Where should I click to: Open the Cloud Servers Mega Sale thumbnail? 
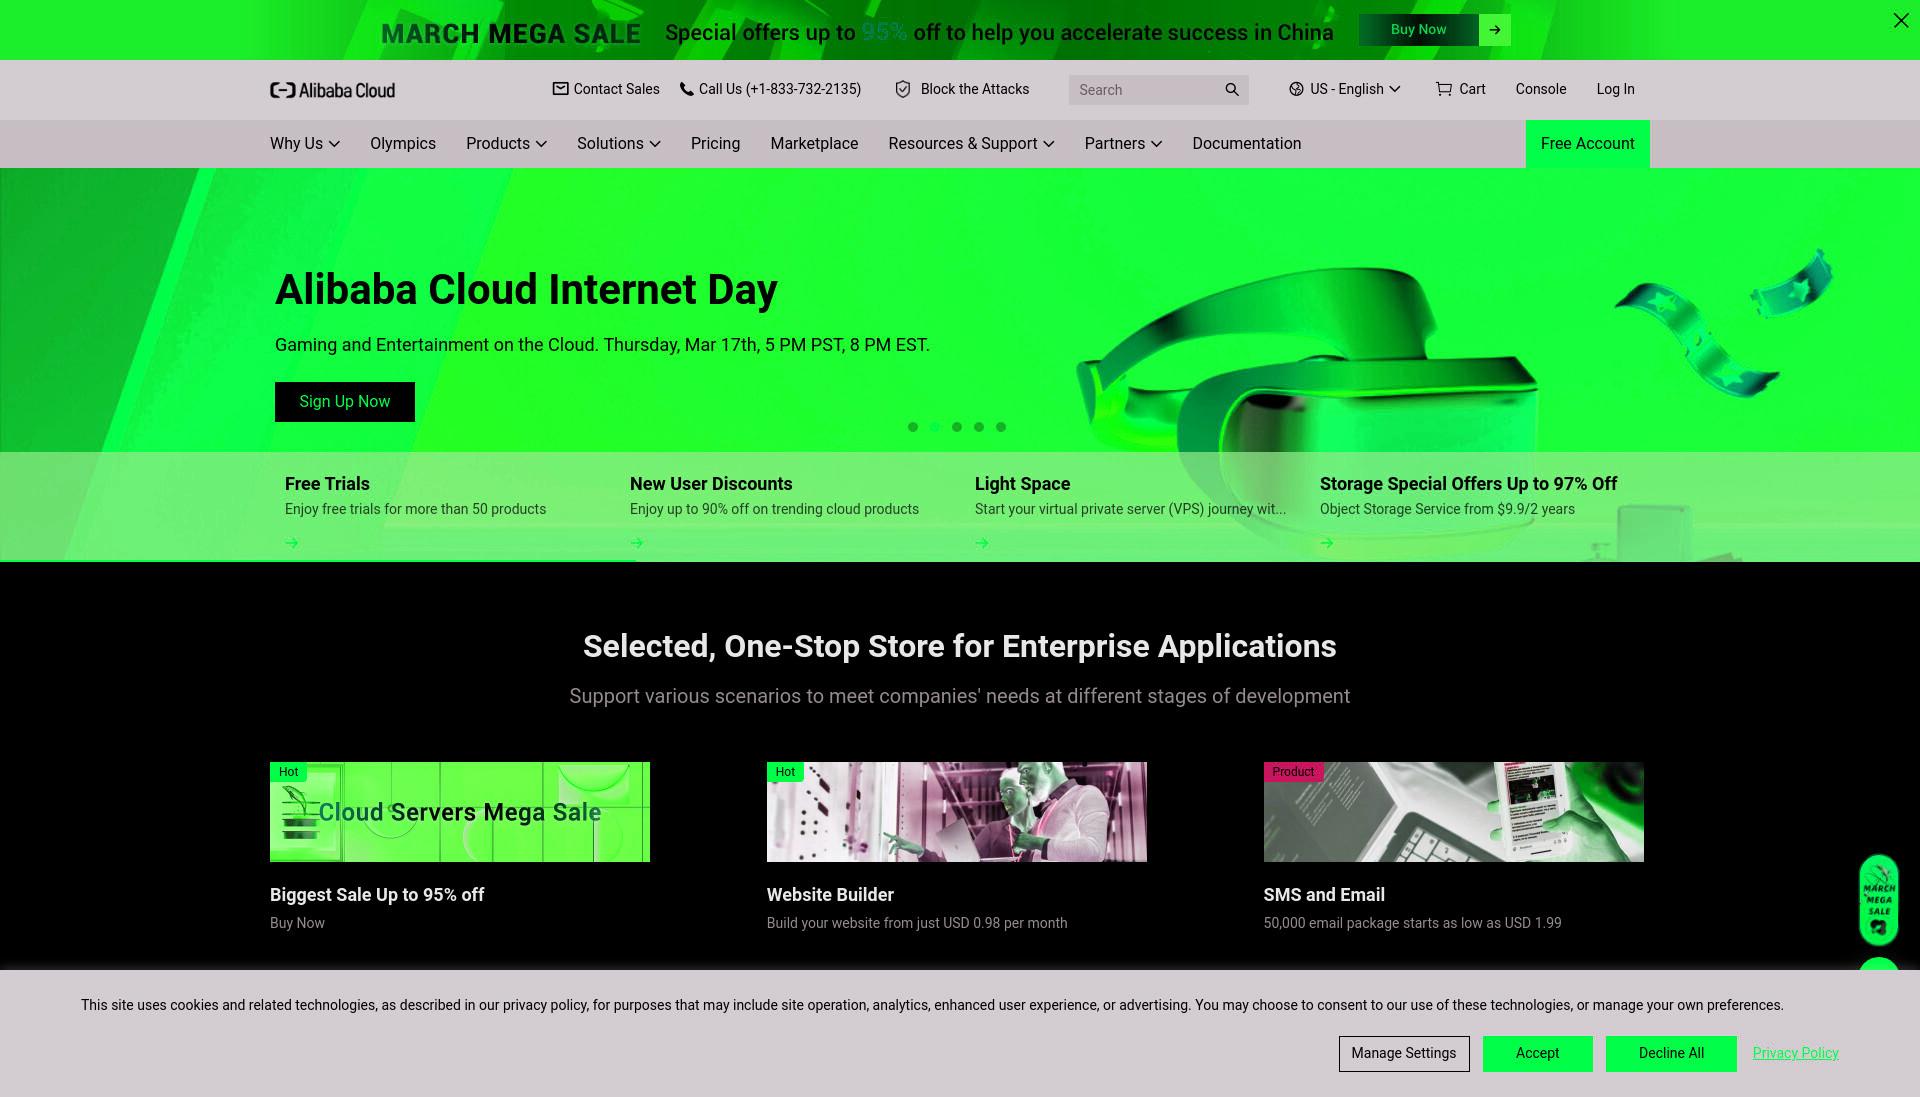[460, 812]
